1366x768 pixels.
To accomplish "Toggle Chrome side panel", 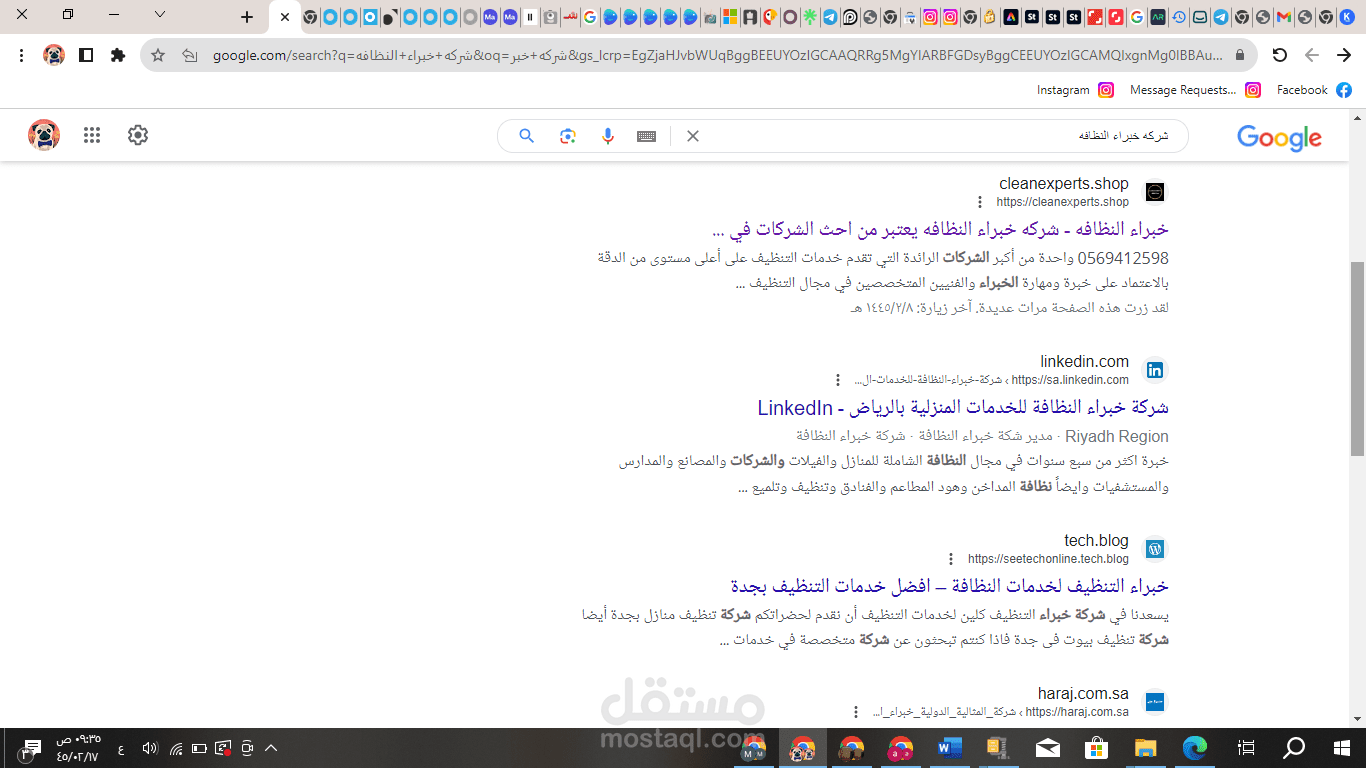I will pos(86,55).
